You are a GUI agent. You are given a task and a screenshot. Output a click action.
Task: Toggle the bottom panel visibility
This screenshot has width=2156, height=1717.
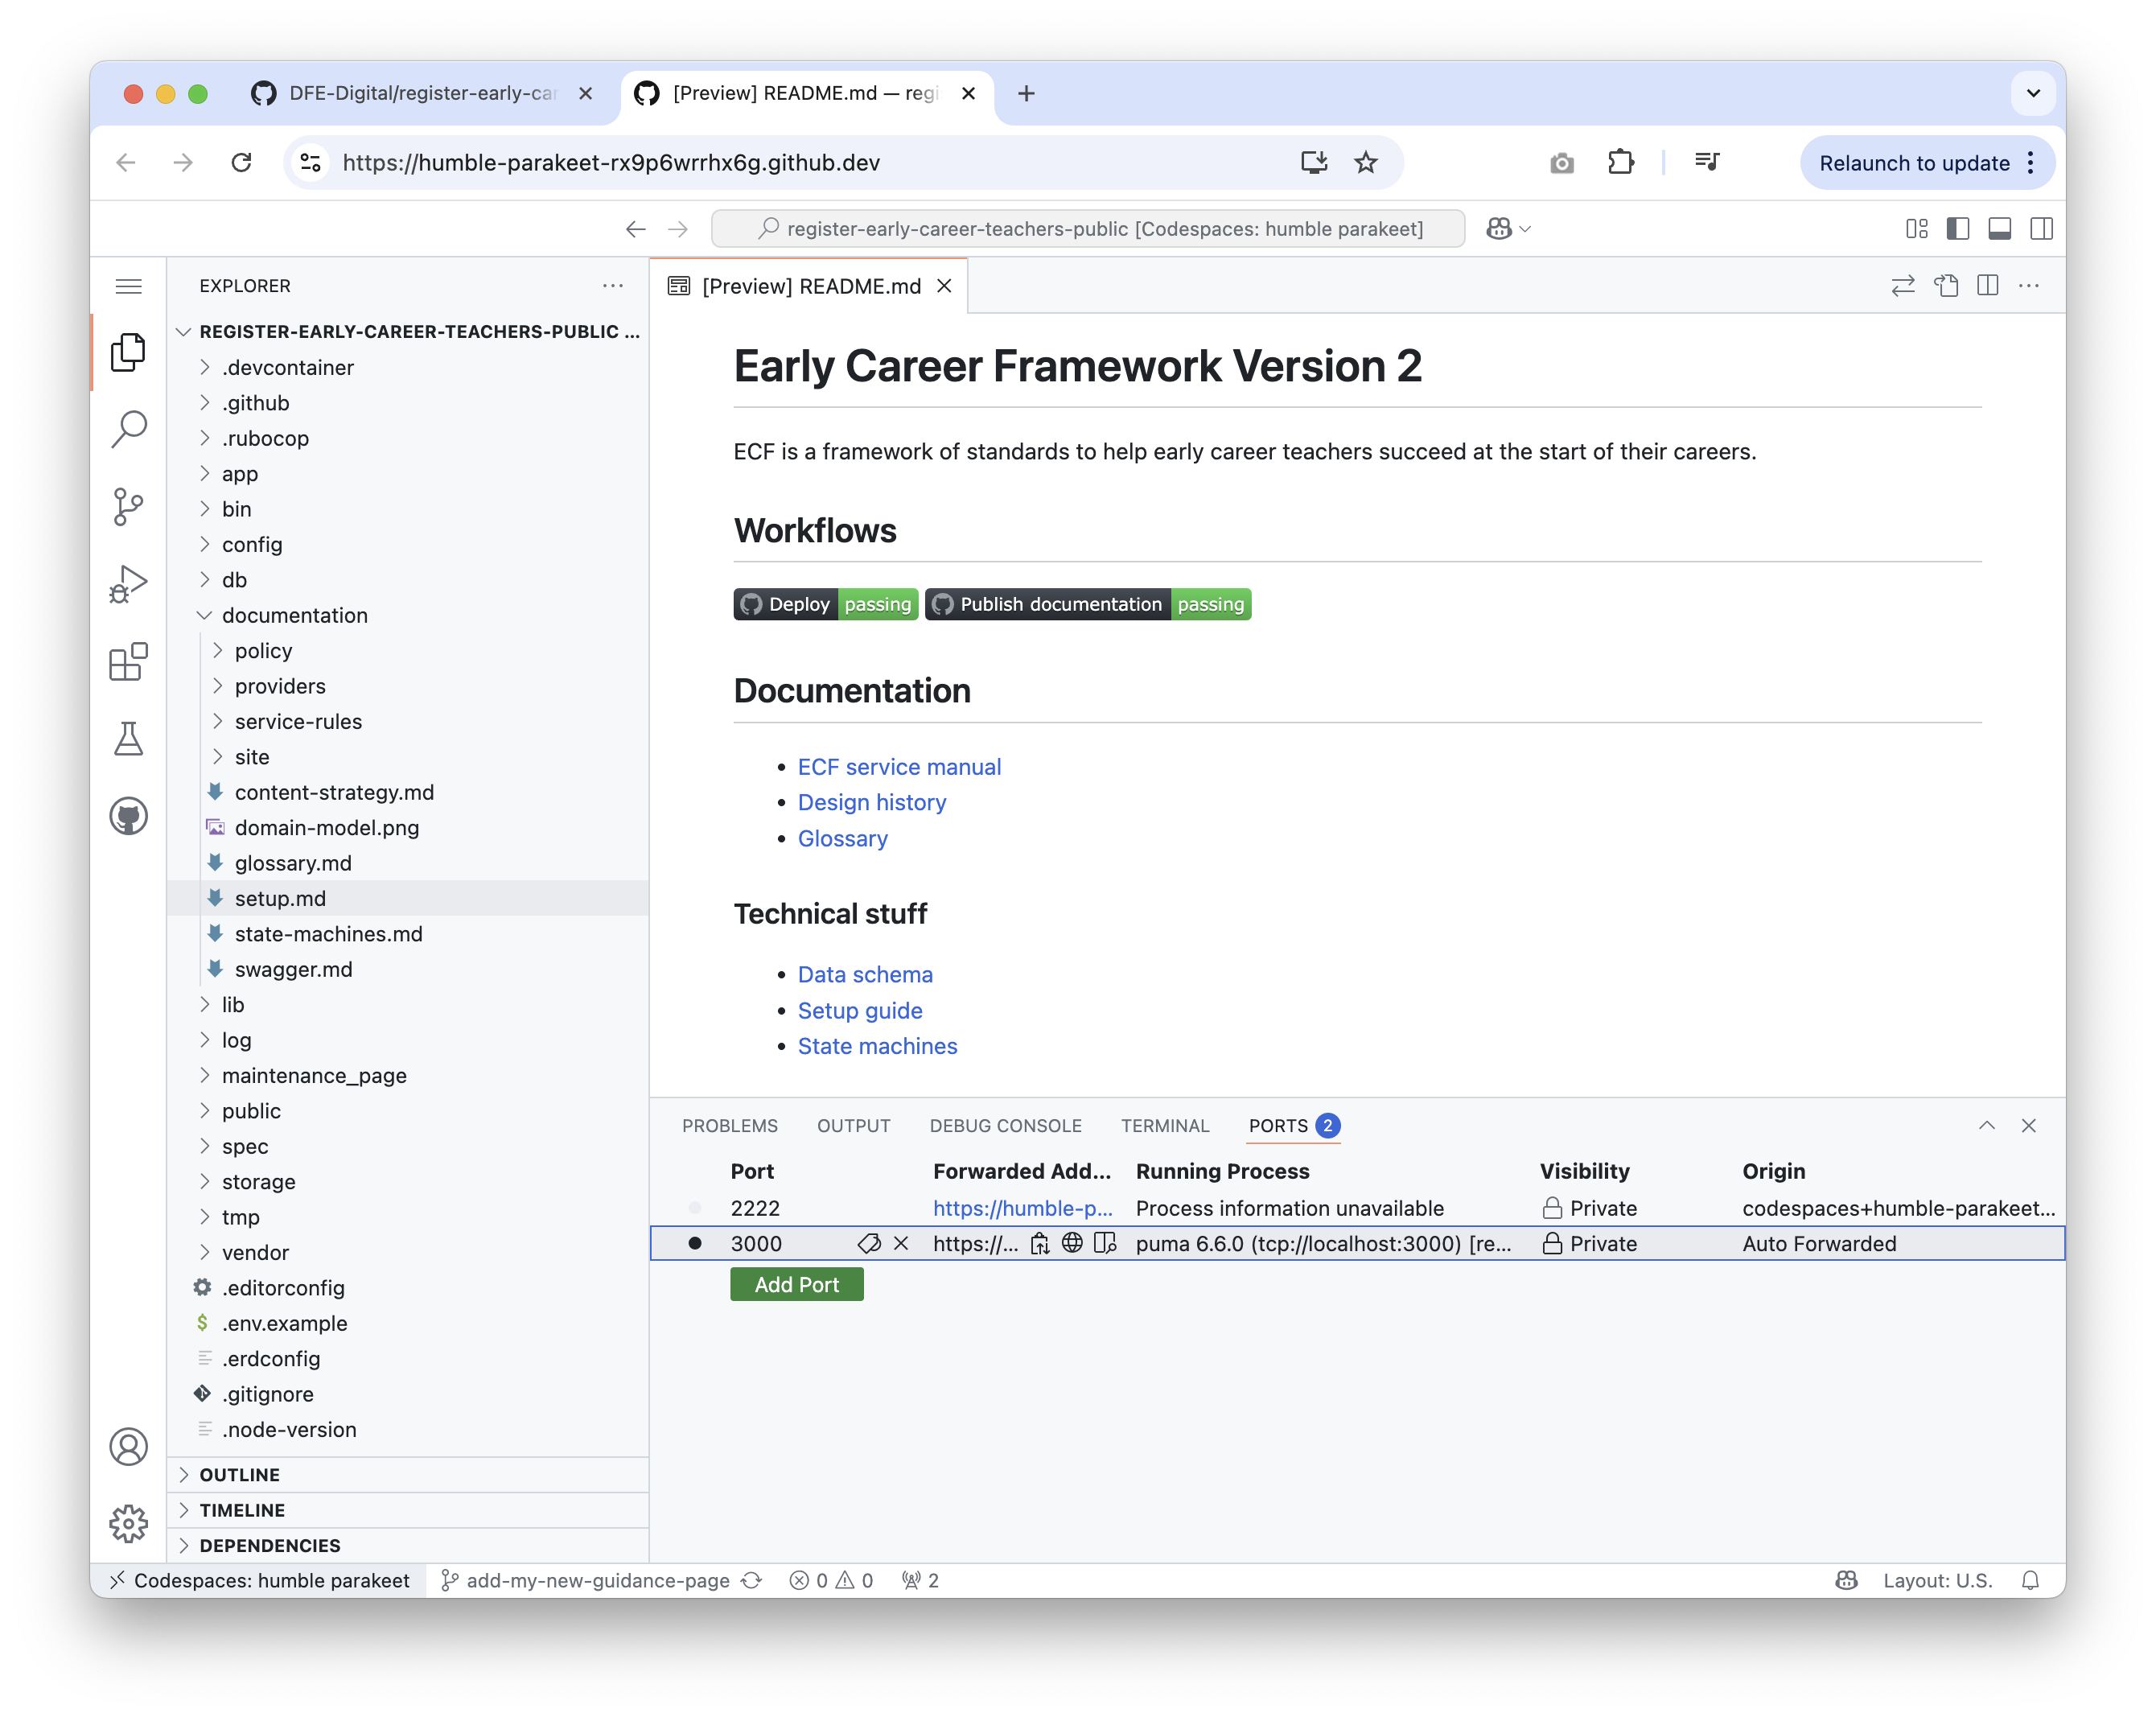coord(2000,229)
